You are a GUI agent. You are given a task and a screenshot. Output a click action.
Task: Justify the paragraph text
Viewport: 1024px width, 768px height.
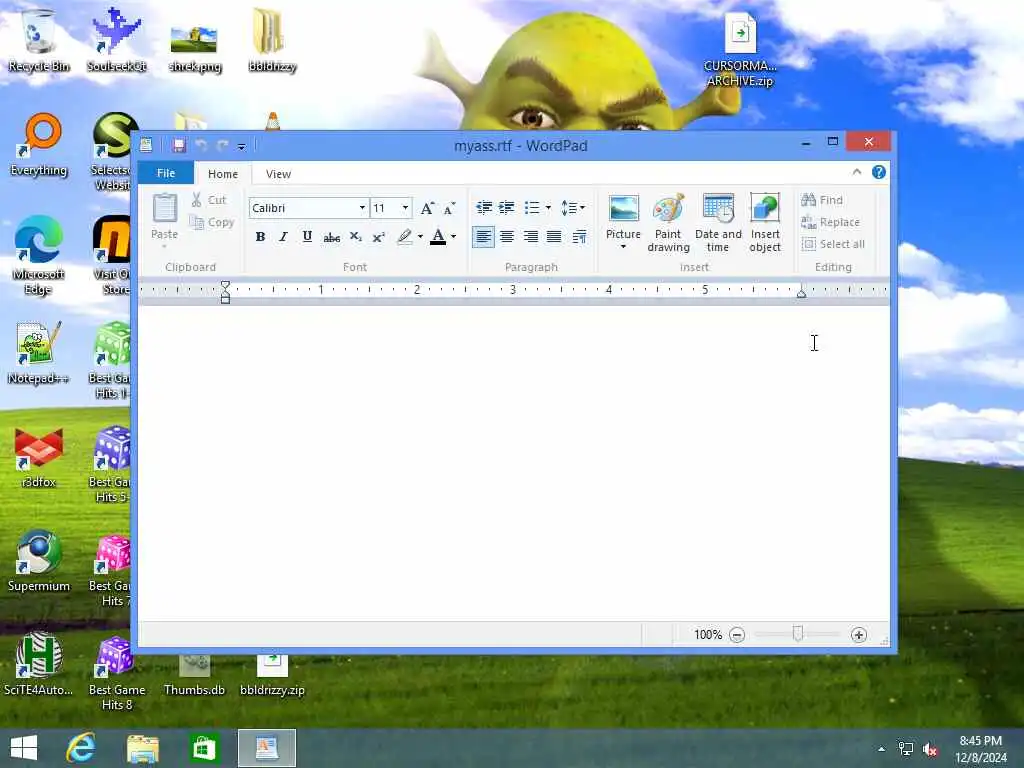pyautogui.click(x=554, y=236)
